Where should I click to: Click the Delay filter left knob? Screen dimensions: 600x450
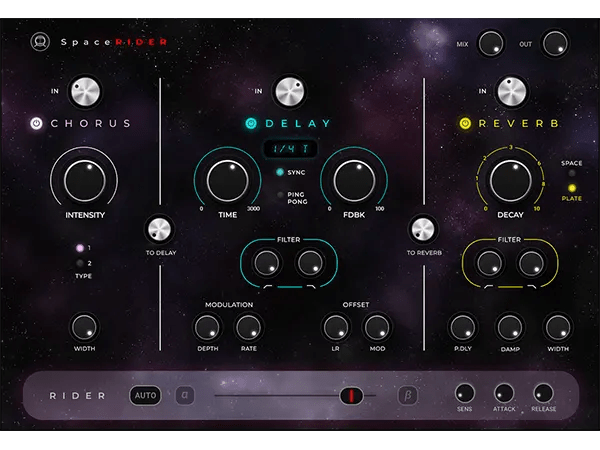coord(266,263)
